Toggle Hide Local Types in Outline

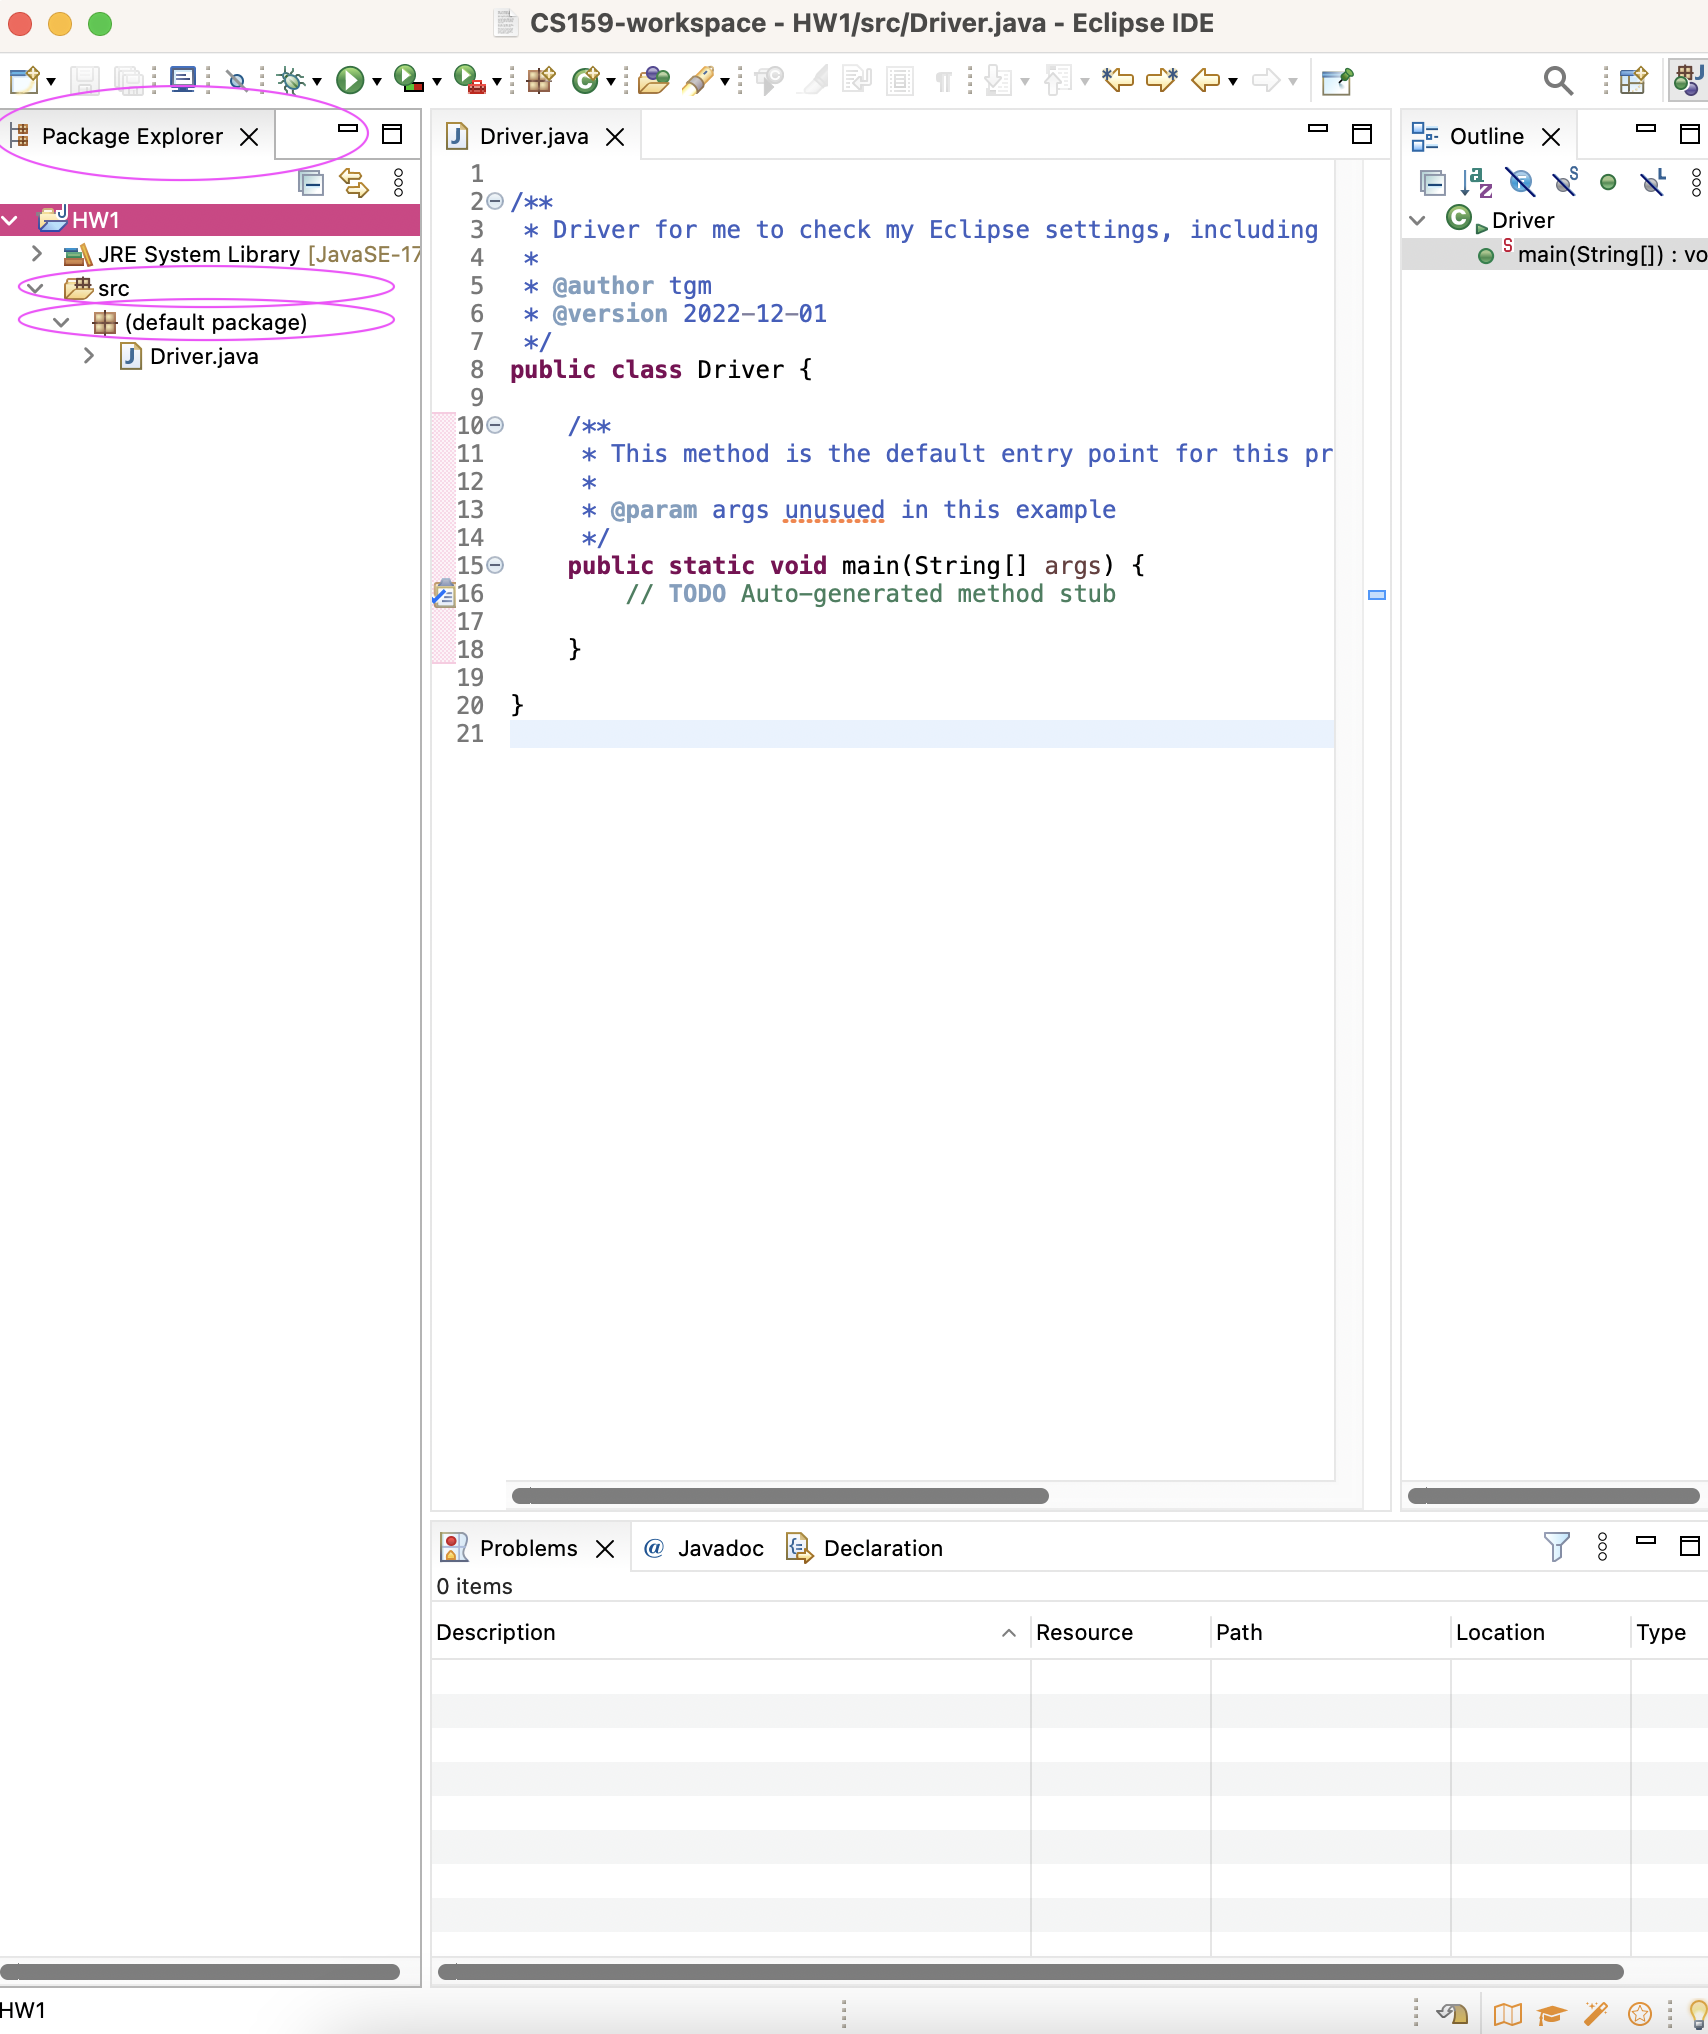coord(1653,182)
